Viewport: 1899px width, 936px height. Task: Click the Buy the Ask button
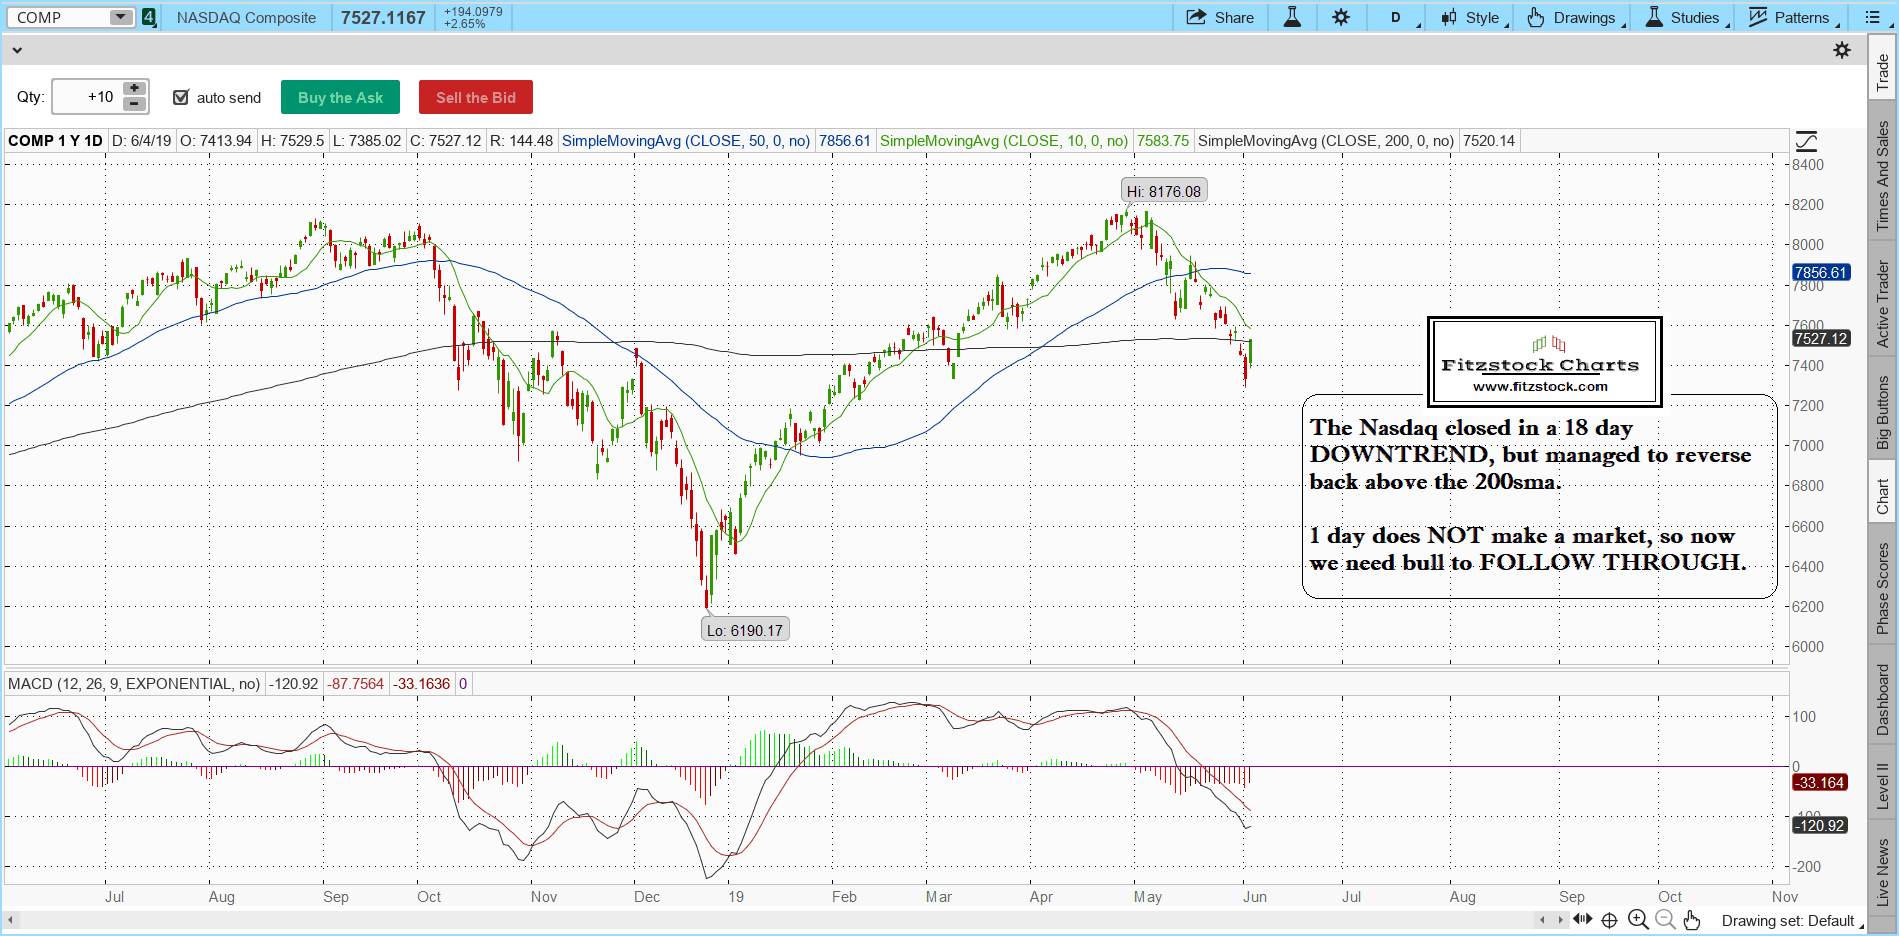(x=340, y=97)
